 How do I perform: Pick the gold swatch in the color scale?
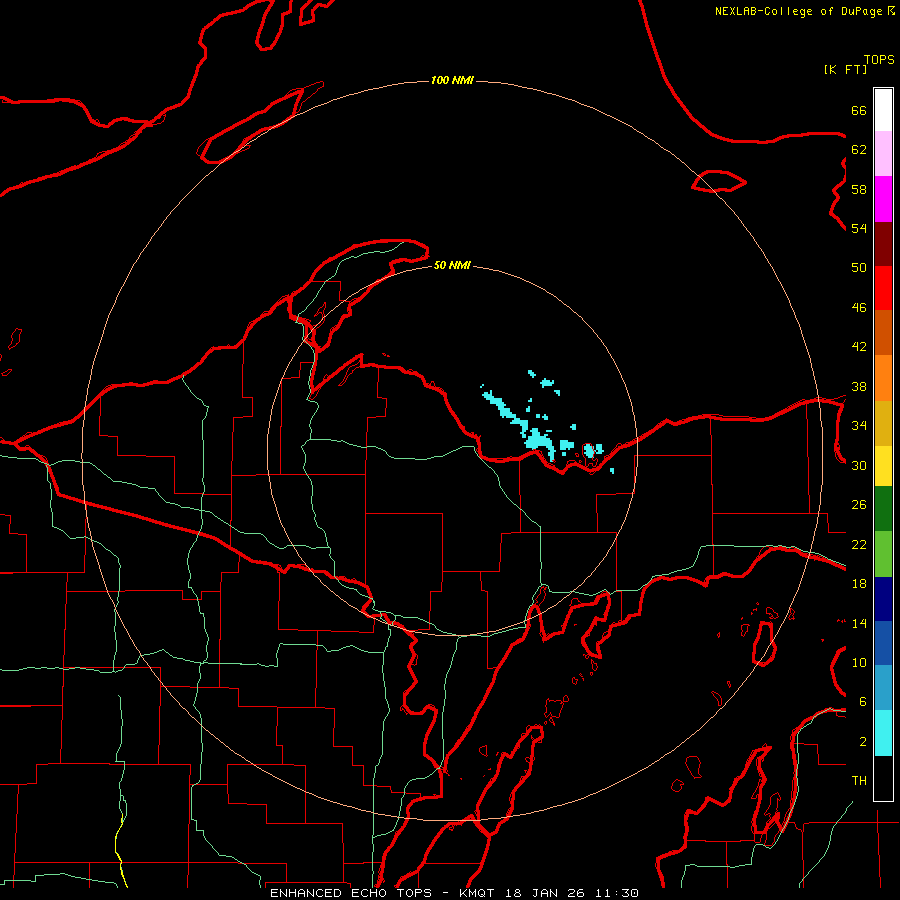click(x=883, y=424)
